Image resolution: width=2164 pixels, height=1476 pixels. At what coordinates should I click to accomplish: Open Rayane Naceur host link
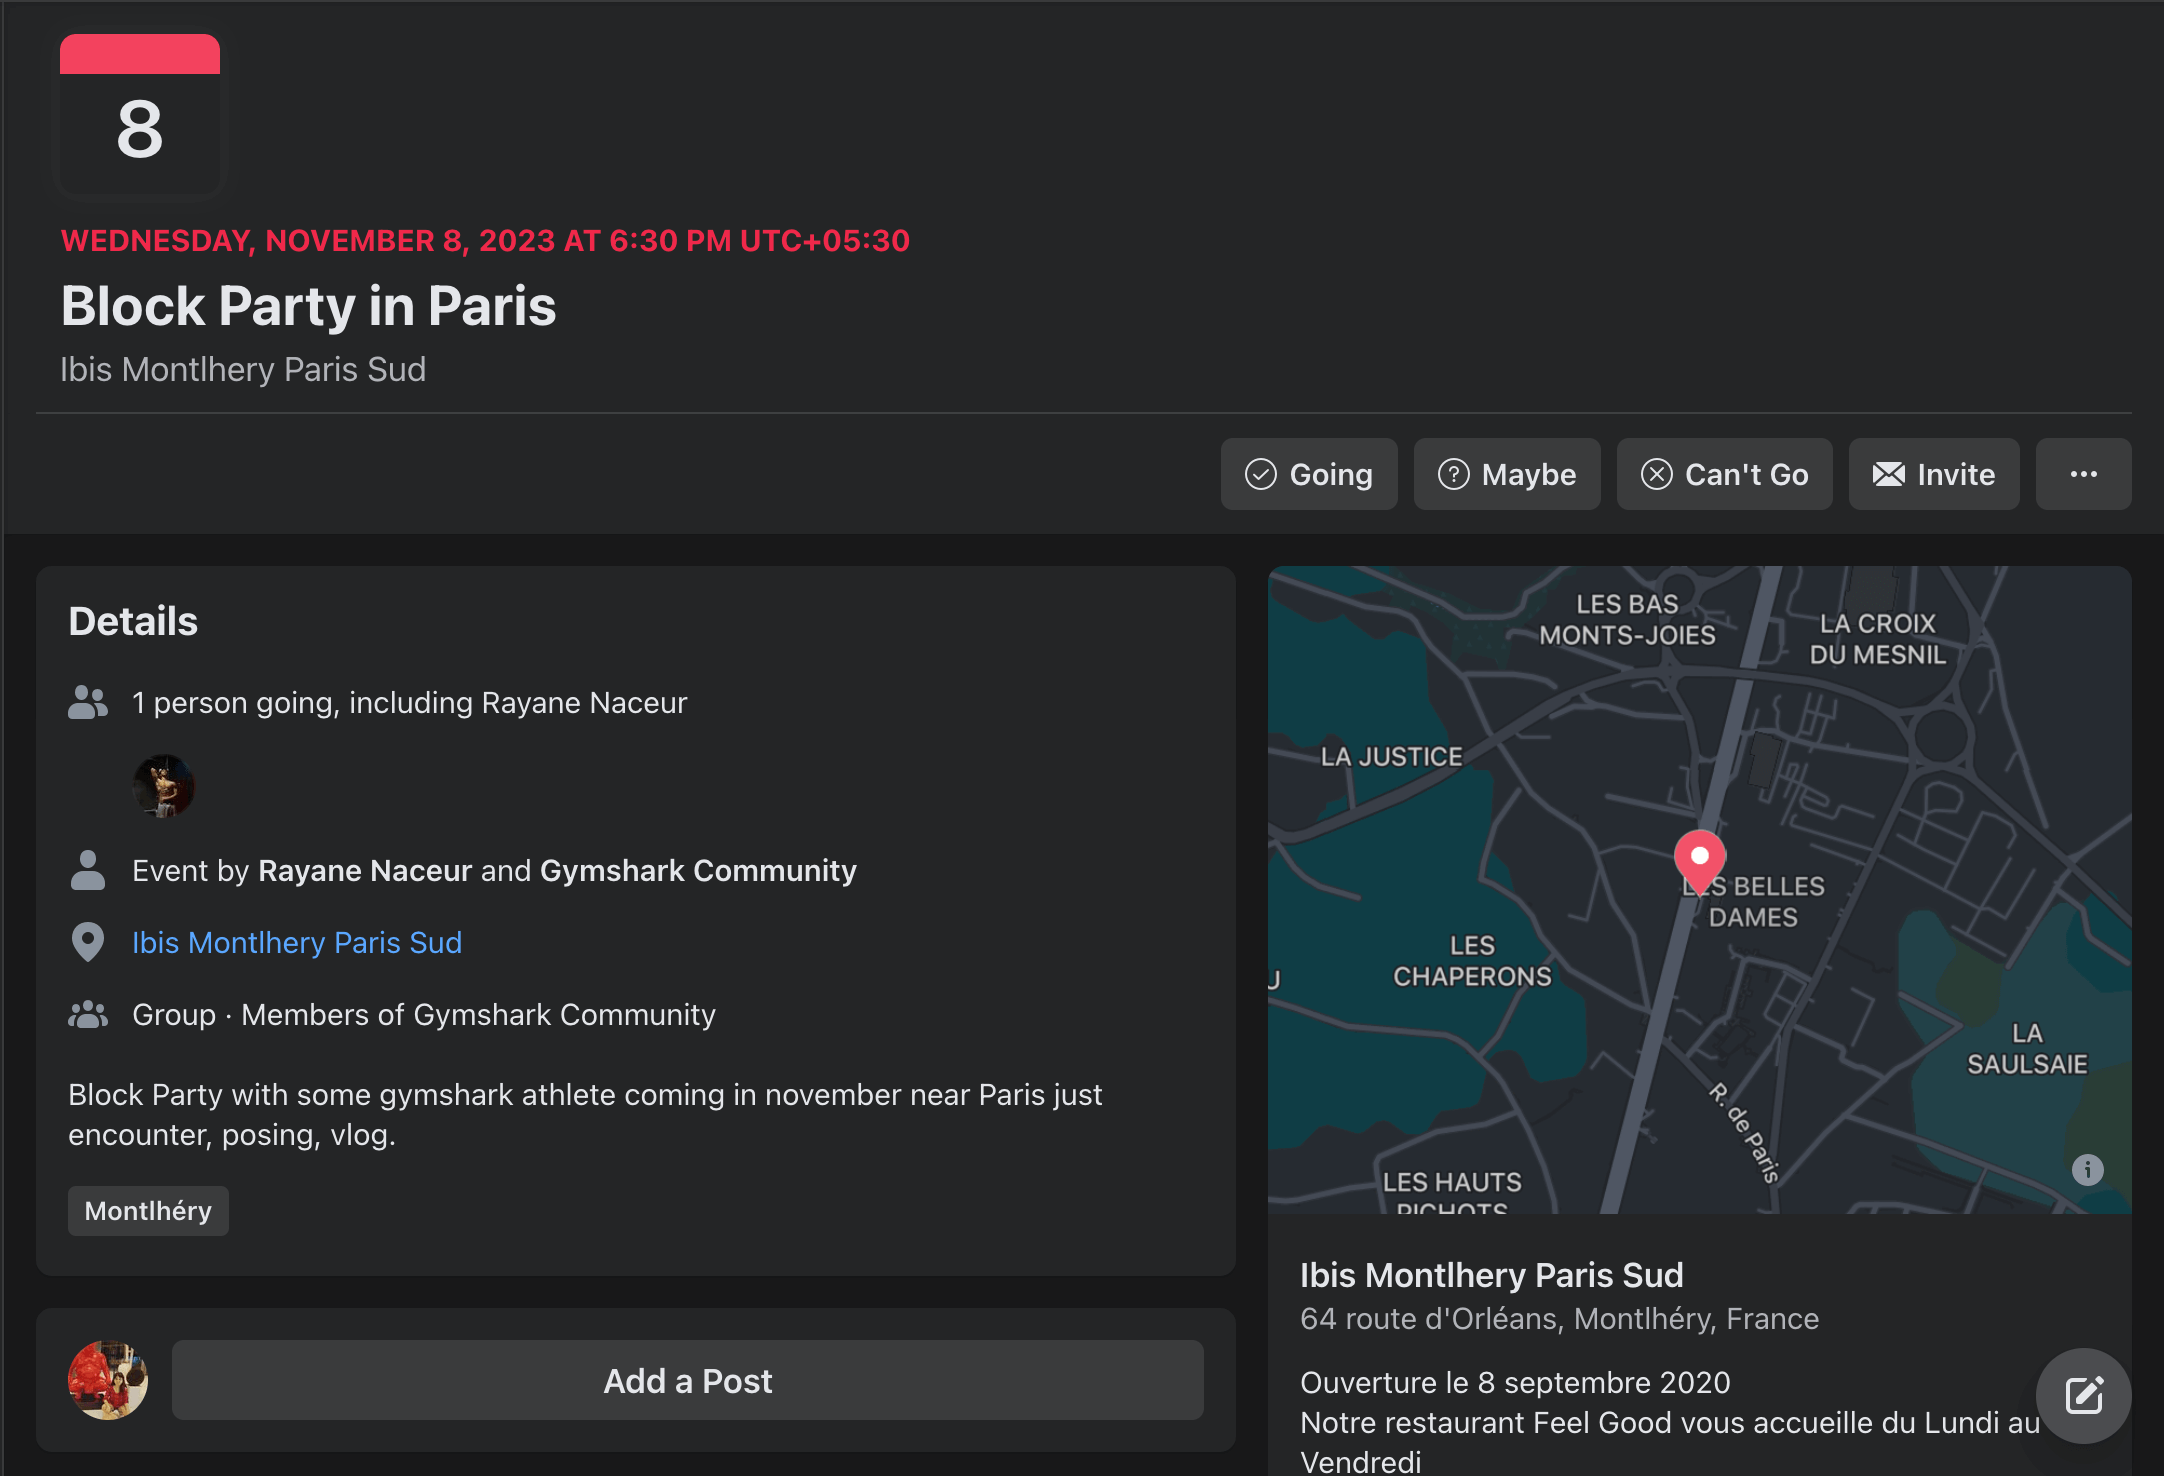tap(364, 870)
